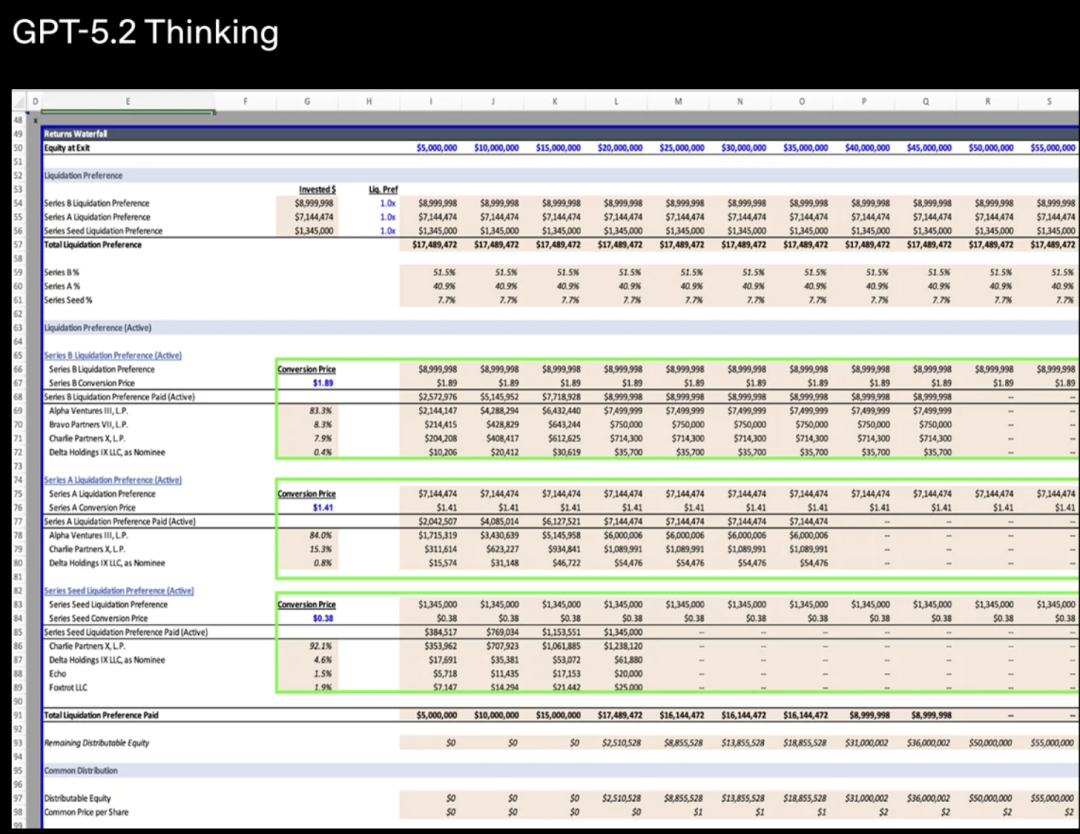
Task: Select the Series Seed Liquidation Preference (Active) heading
Action: (118, 591)
